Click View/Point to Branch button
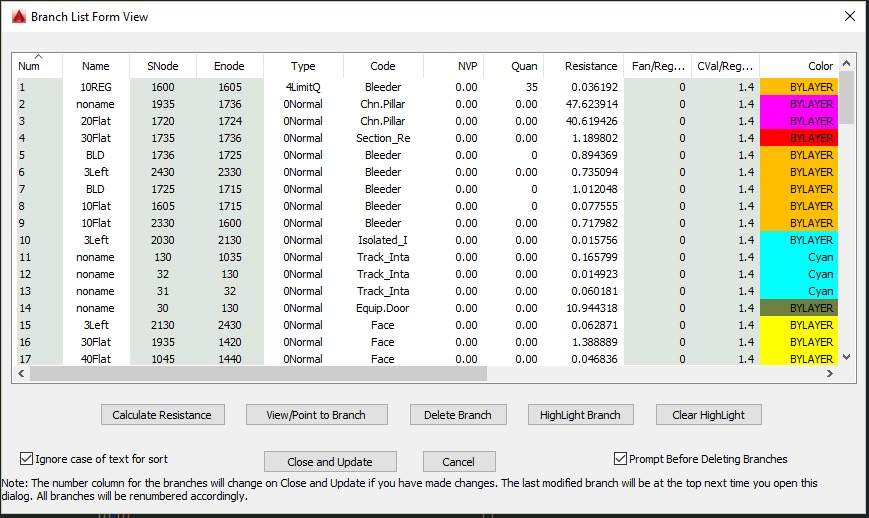This screenshot has height=518, width=869. 316,415
